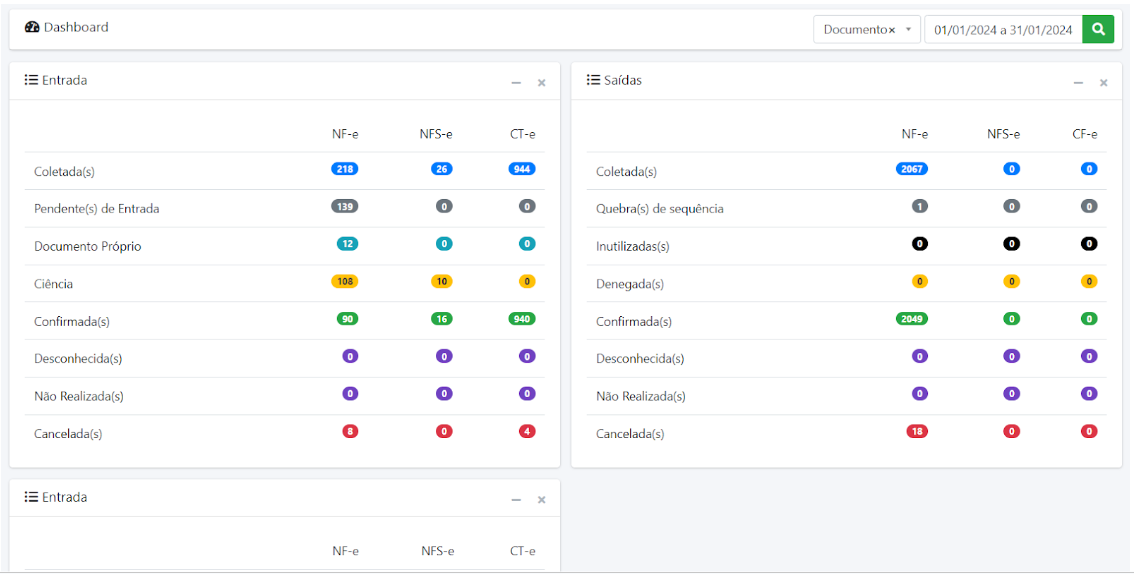The image size is (1134, 574).
Task: Click the green 2049 confirmed badge
Action: pos(911,319)
